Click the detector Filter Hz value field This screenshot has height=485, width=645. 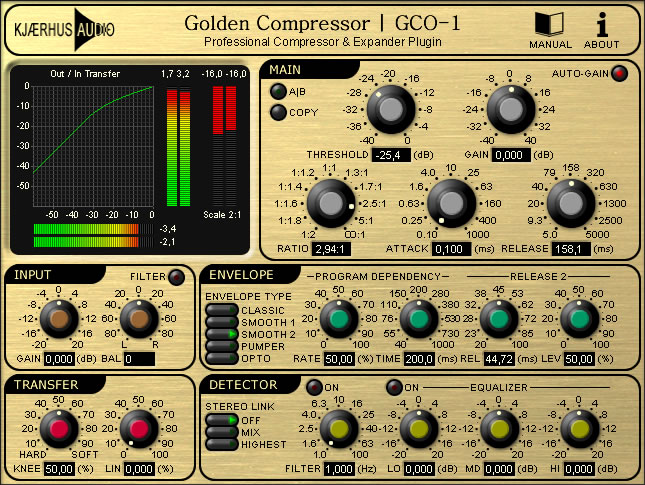[x=339, y=469]
